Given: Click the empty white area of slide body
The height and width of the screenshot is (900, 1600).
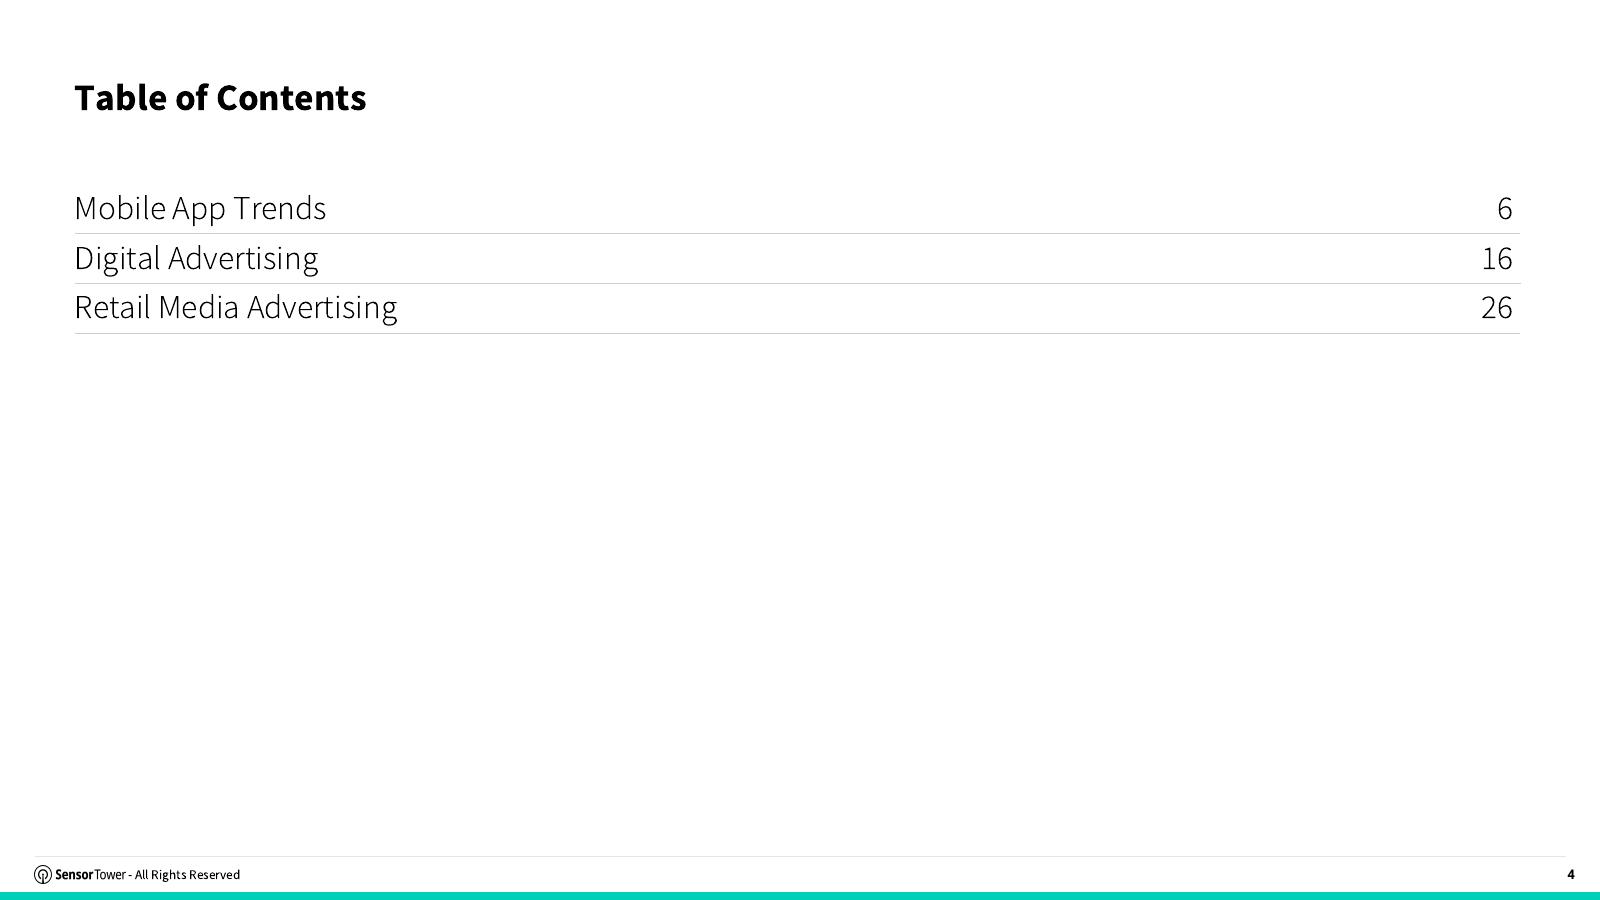Looking at the screenshot, I should [x=800, y=590].
